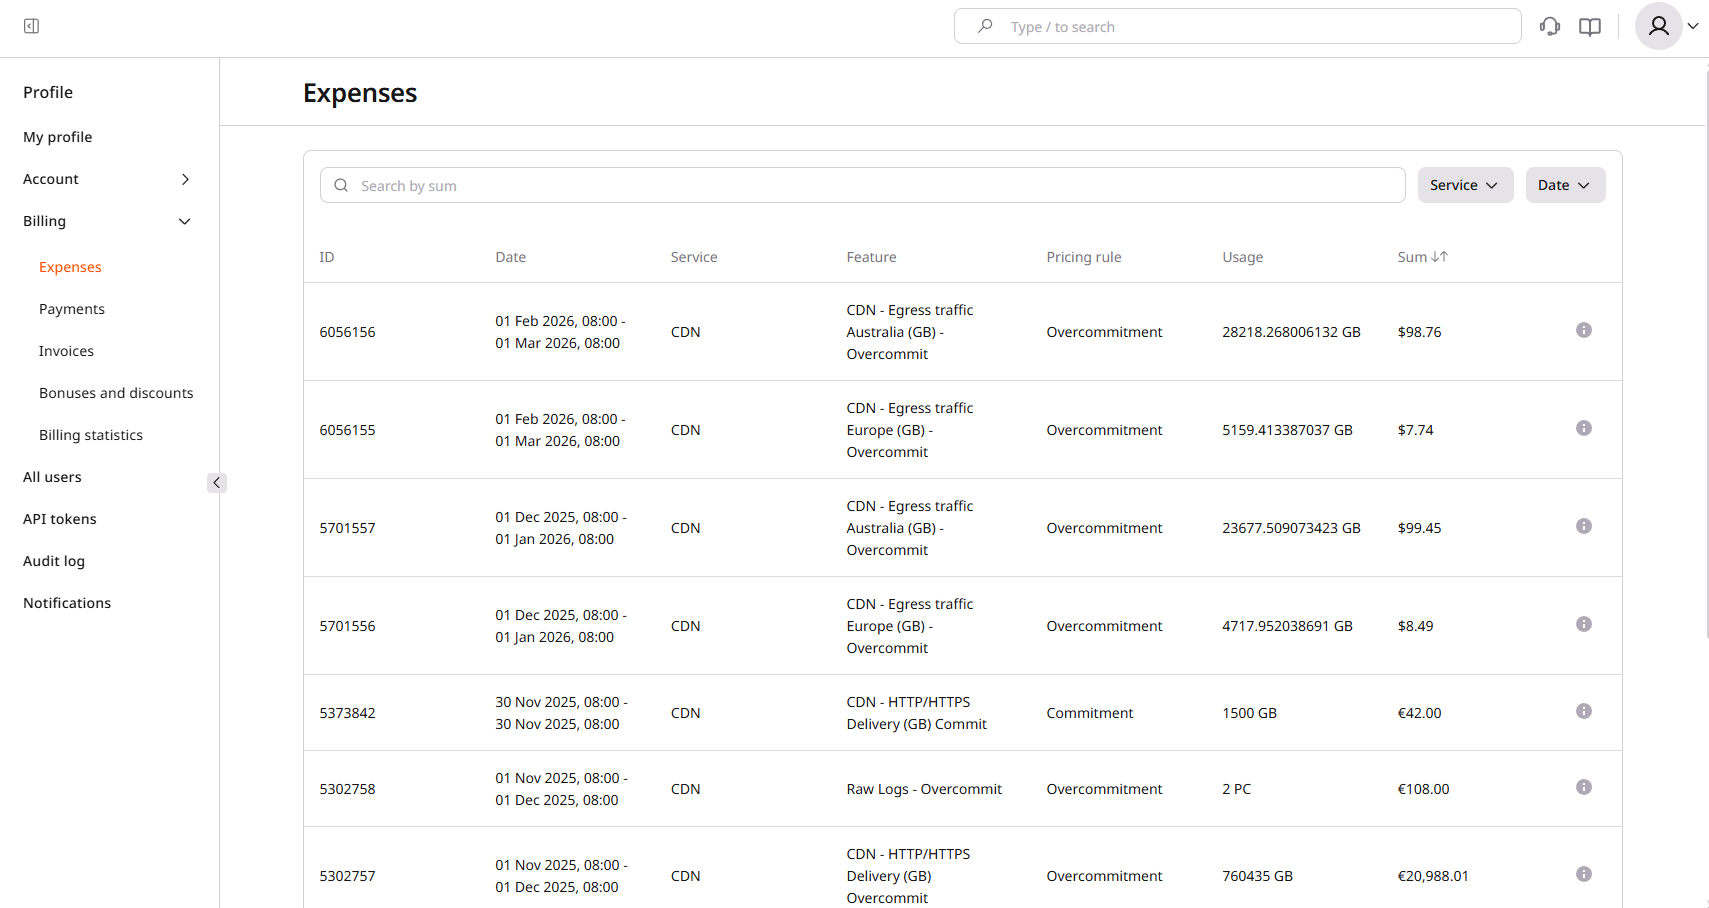Show info for expense 5701557
The image size is (1709, 908).
coord(1583,526)
